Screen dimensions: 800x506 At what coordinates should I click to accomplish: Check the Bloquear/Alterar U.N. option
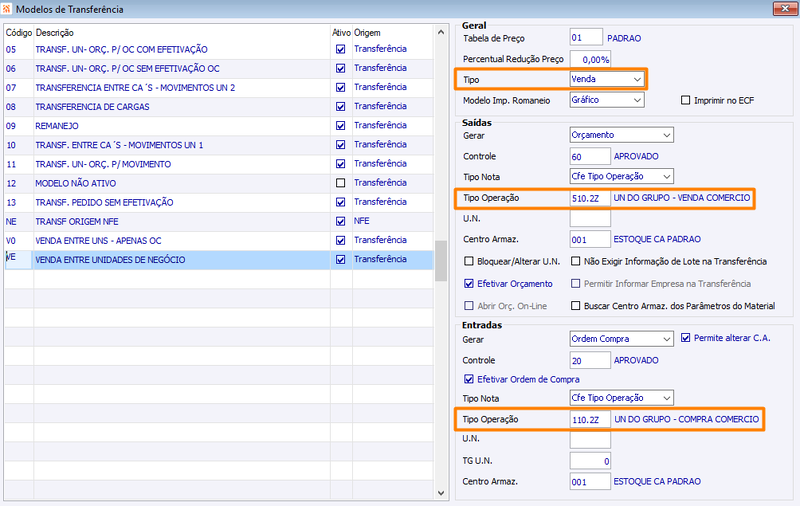tap(468, 261)
